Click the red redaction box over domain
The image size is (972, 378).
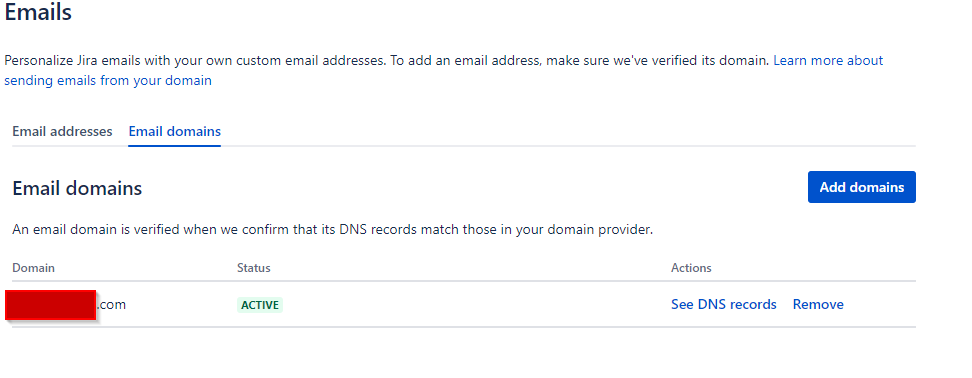coord(51,305)
